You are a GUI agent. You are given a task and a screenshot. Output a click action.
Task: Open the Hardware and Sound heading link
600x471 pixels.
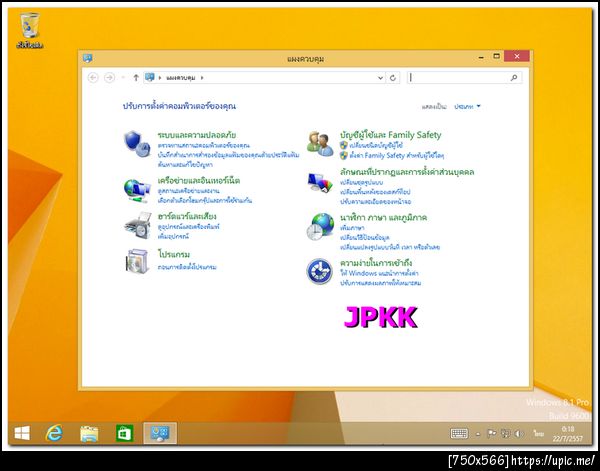click(x=187, y=216)
